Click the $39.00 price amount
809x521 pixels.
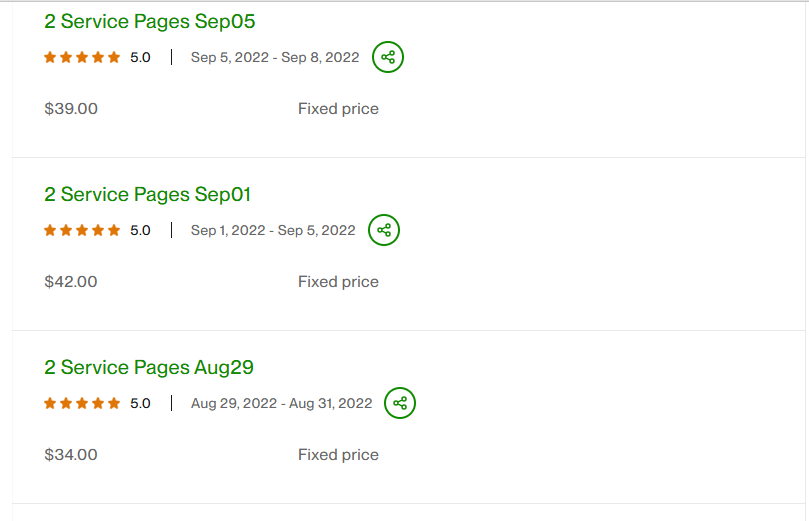click(71, 109)
